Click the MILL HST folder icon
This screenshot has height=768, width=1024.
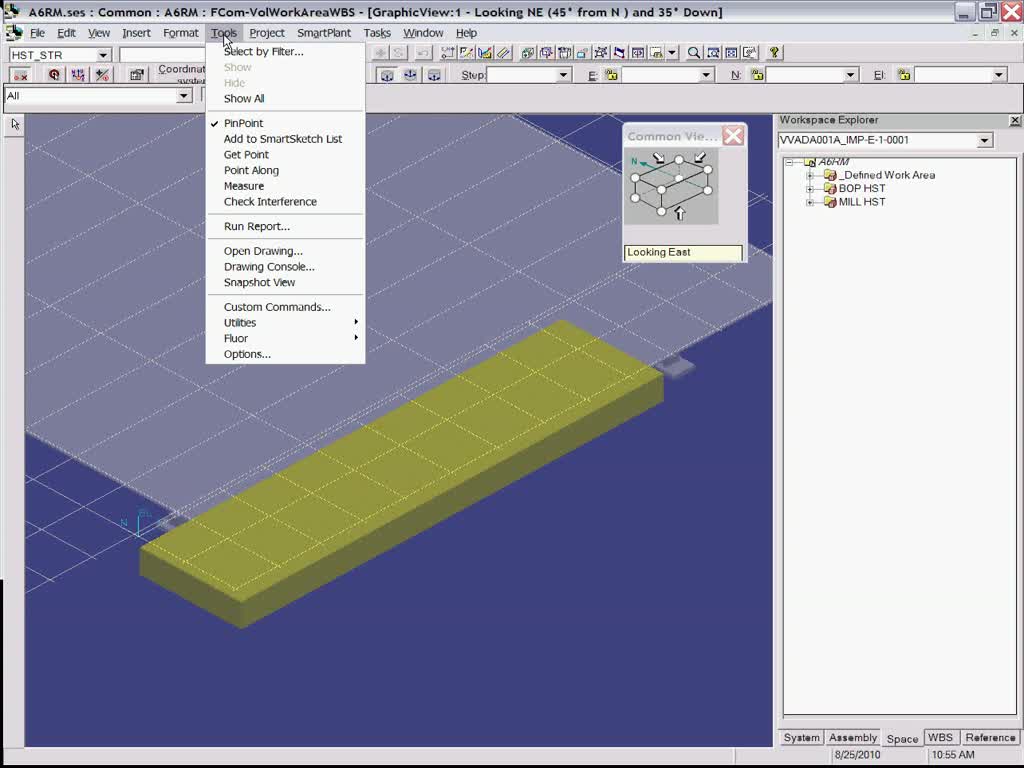point(830,202)
